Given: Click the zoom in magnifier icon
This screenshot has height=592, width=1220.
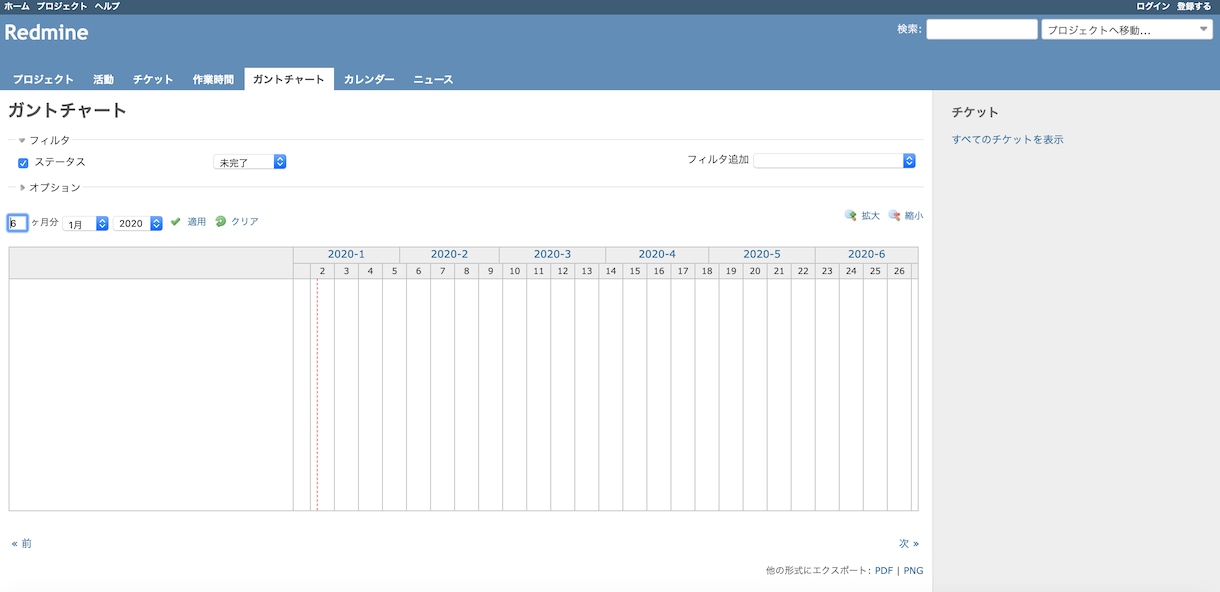Looking at the screenshot, I should [x=851, y=215].
